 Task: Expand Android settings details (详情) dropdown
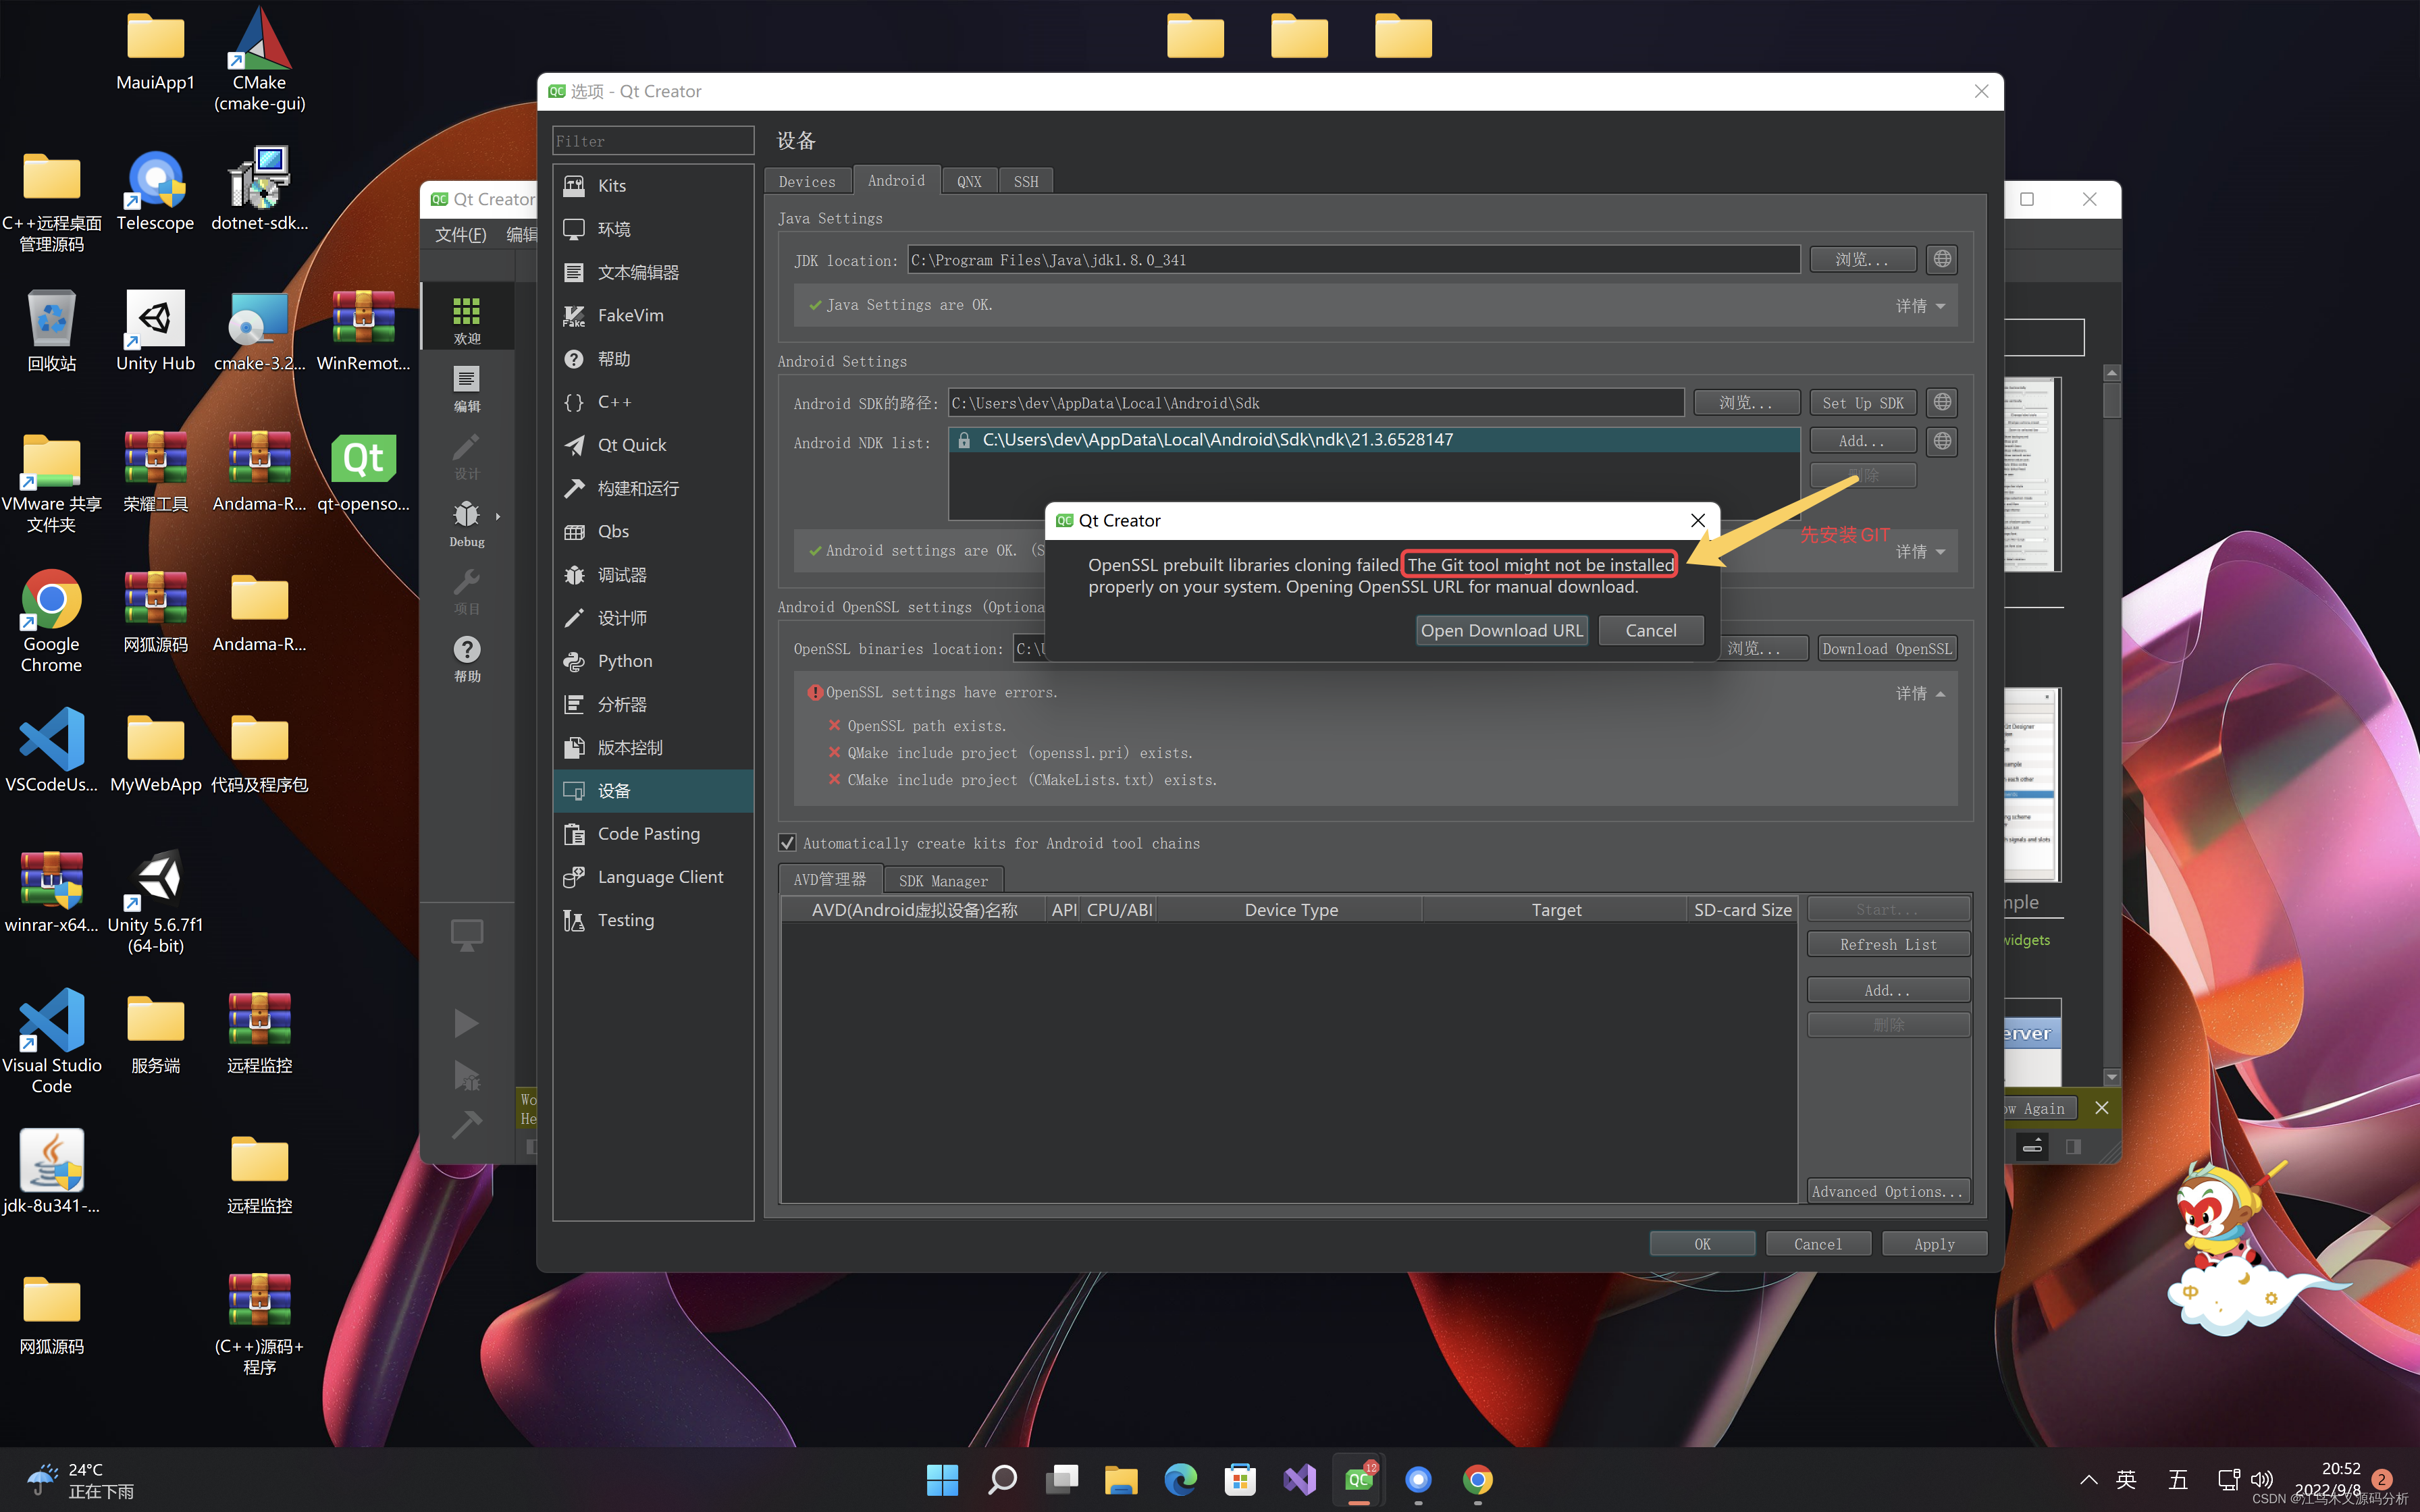click(1920, 552)
